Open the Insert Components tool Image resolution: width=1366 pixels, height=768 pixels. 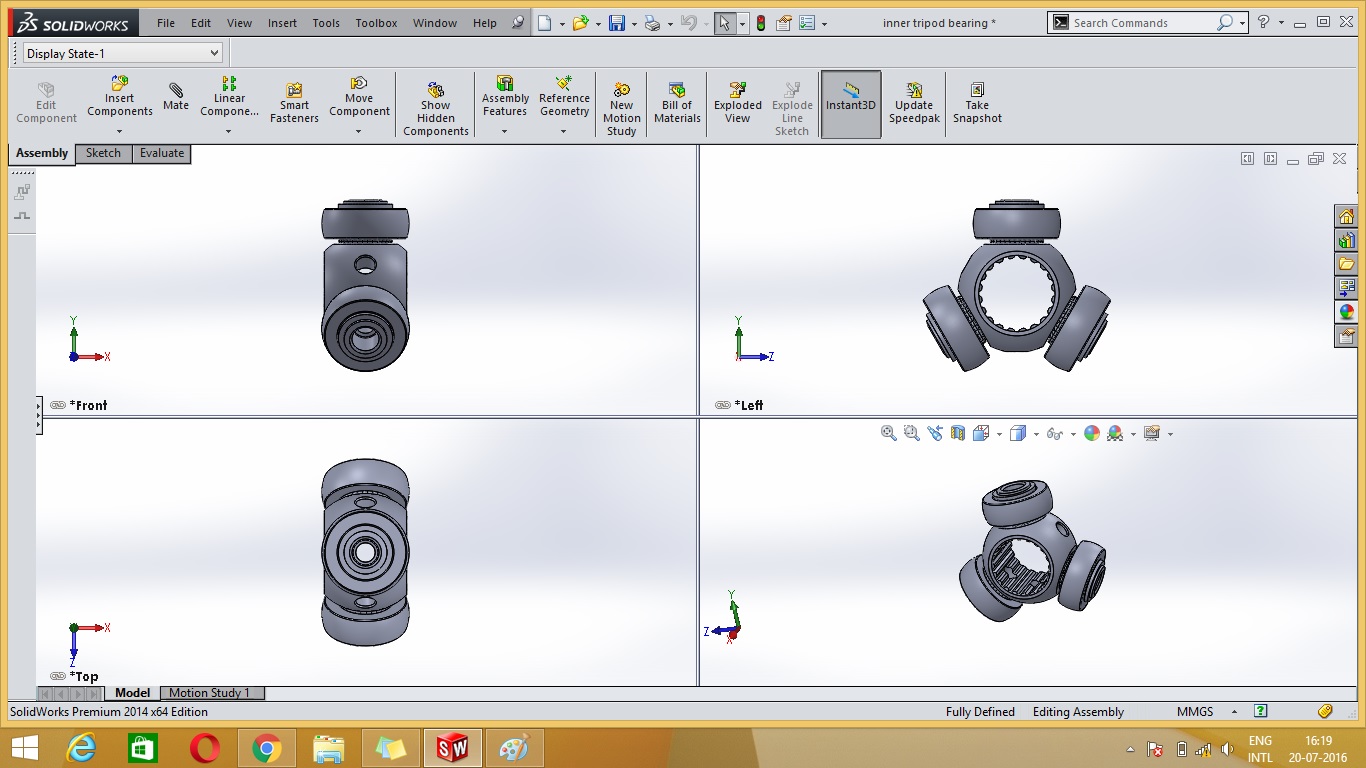tap(119, 97)
